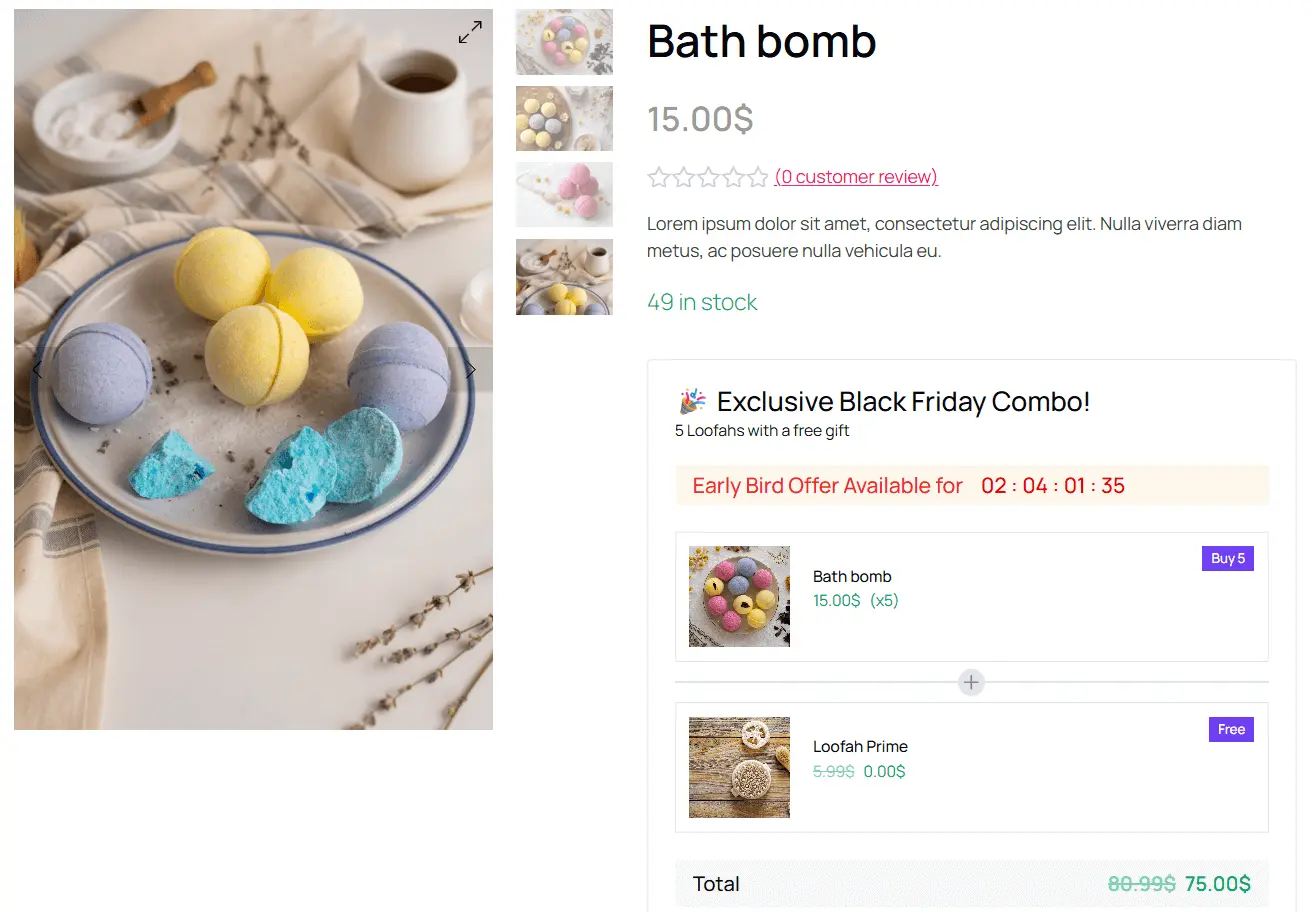
Task: Select the second thumbnail in the gallery
Action: (563, 118)
